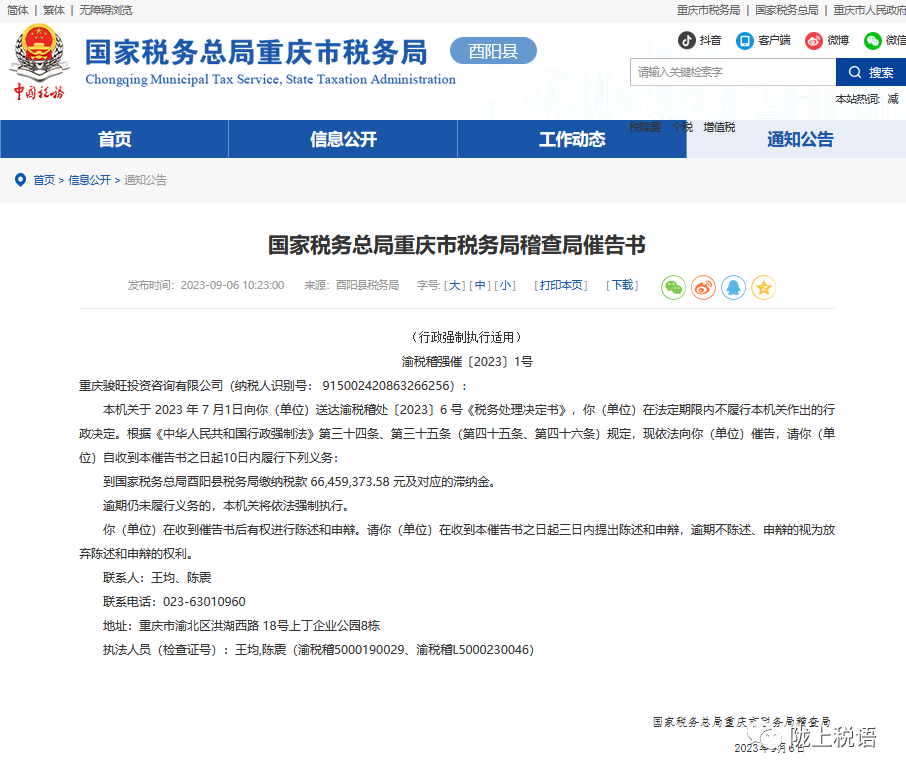The width and height of the screenshot is (906, 777).
Task: Enable 无障碍浏览 accessibility mode
Action: point(106,10)
